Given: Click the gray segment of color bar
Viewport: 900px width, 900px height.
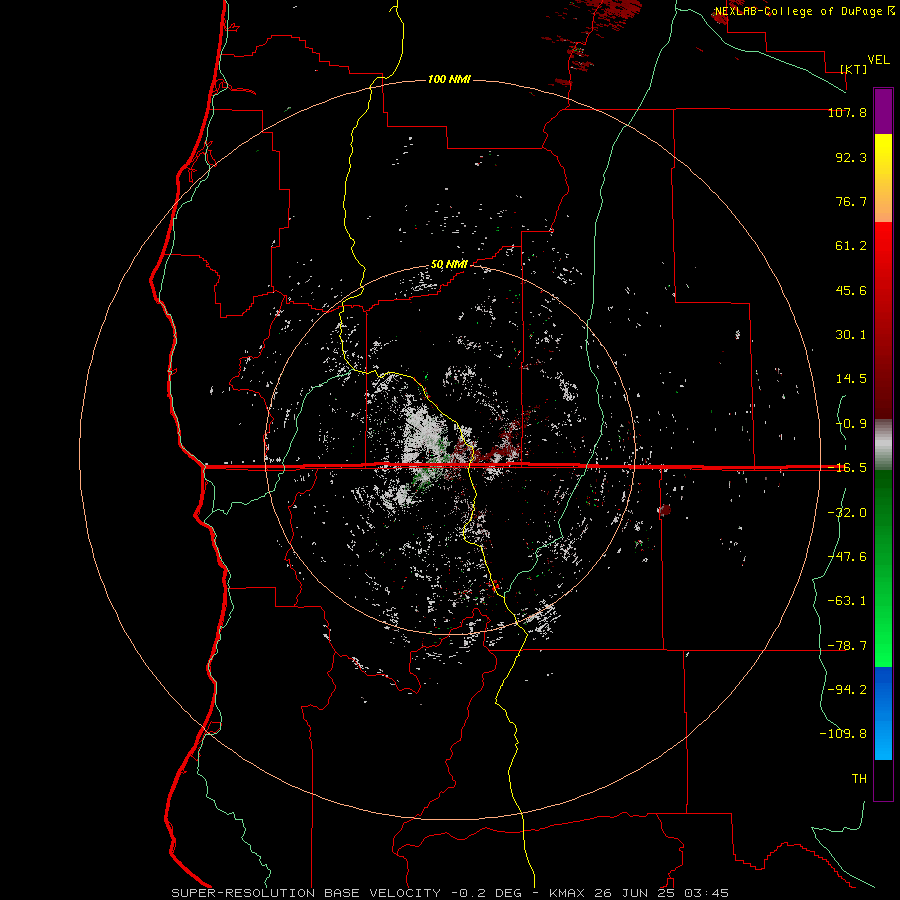Looking at the screenshot, I should [x=883, y=445].
